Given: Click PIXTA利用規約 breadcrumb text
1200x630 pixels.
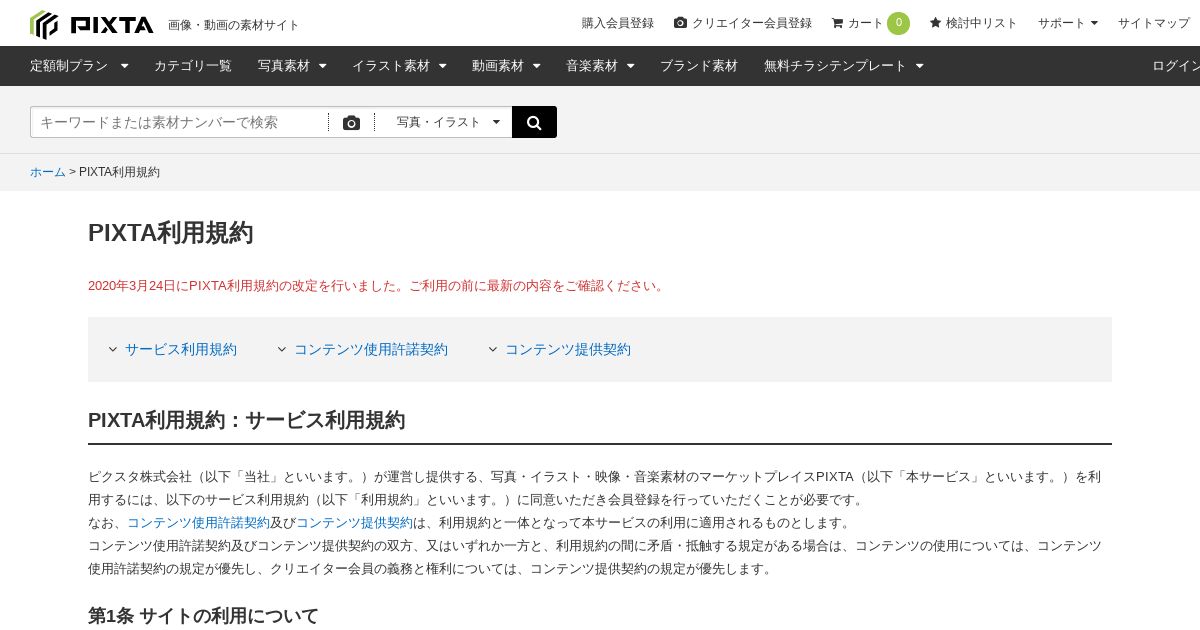Looking at the screenshot, I should click(x=120, y=172).
